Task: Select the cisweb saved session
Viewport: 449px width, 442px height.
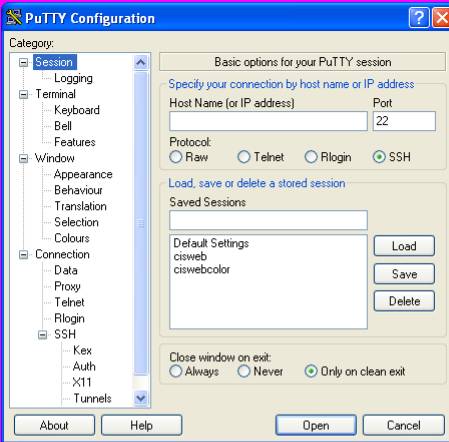Action: pyautogui.click(x=190, y=256)
